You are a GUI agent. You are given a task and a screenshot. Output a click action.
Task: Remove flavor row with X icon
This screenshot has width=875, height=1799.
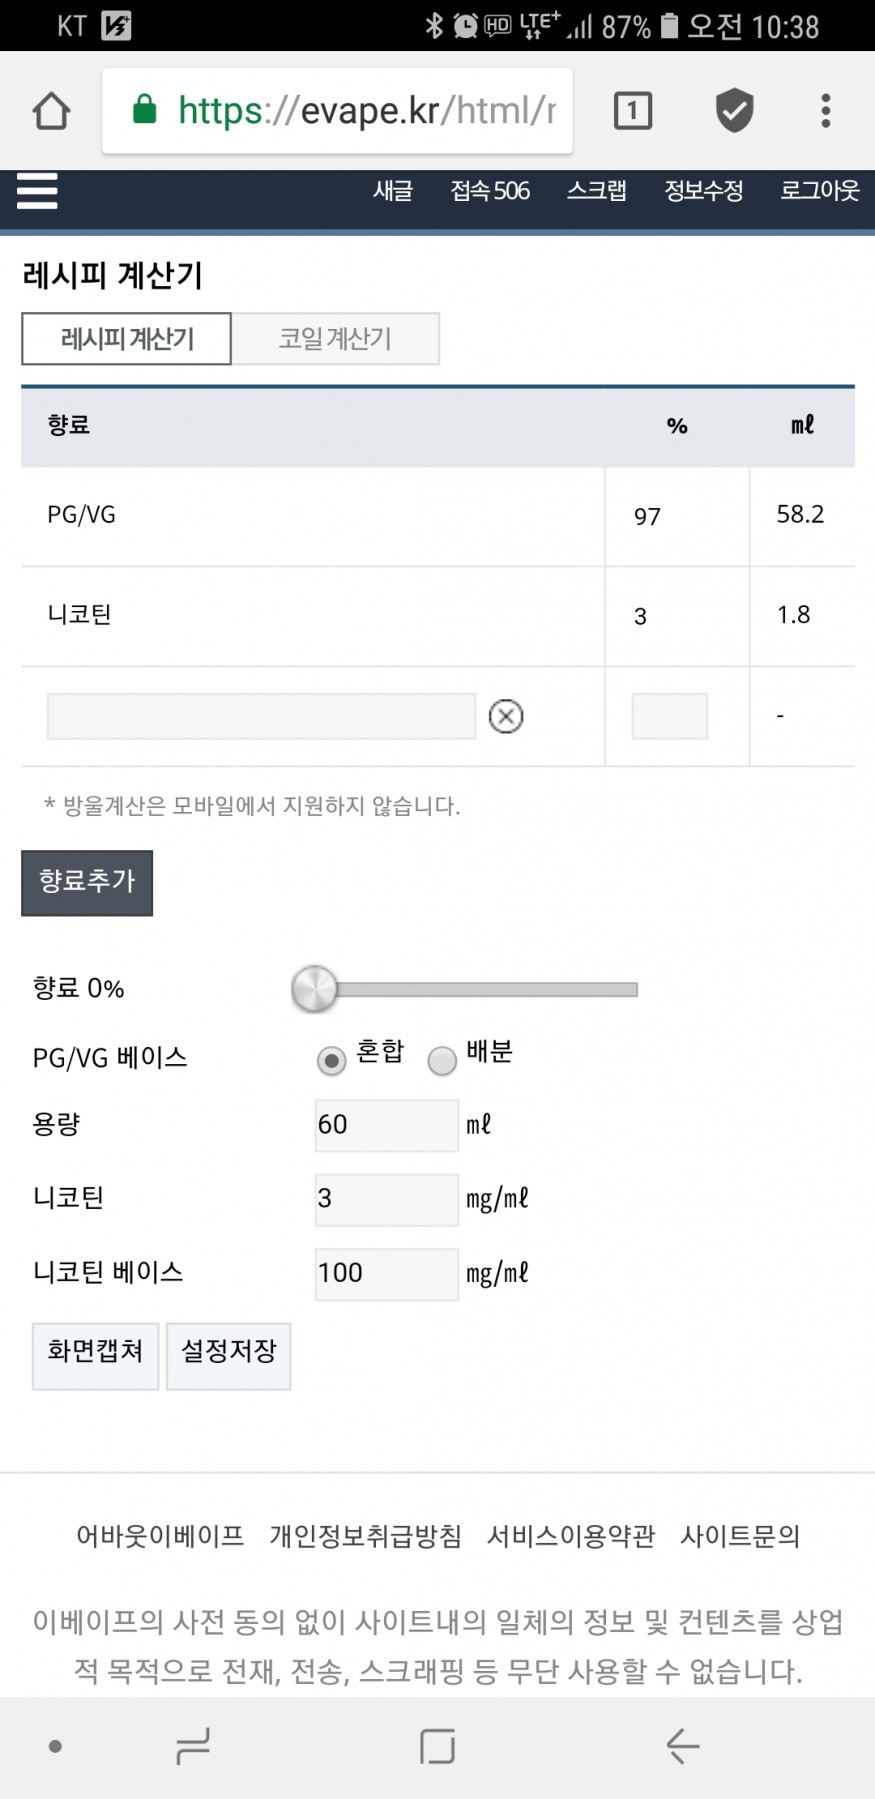tap(506, 716)
